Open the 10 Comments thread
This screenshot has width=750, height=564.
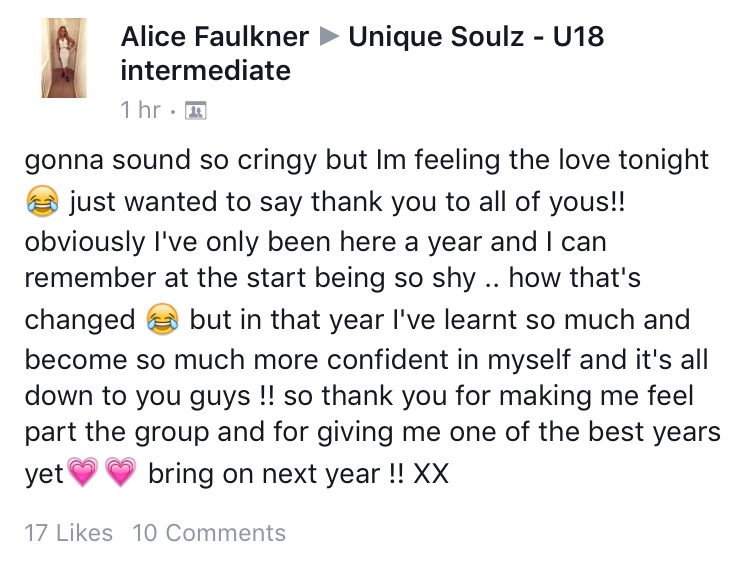pos(209,533)
